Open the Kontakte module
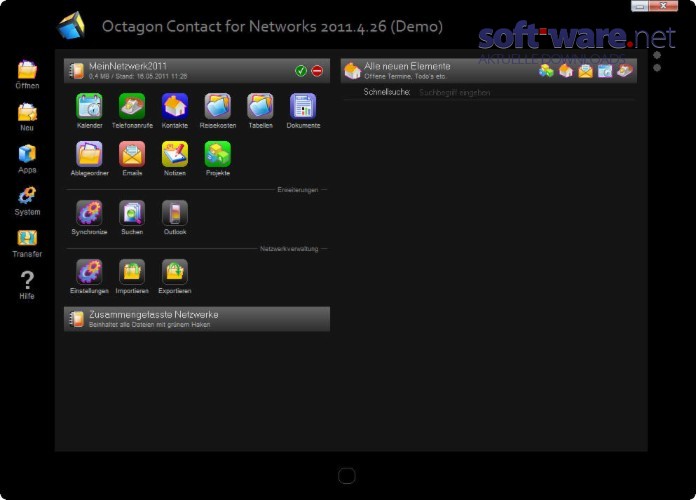The height and width of the screenshot is (500, 696). click(x=175, y=106)
